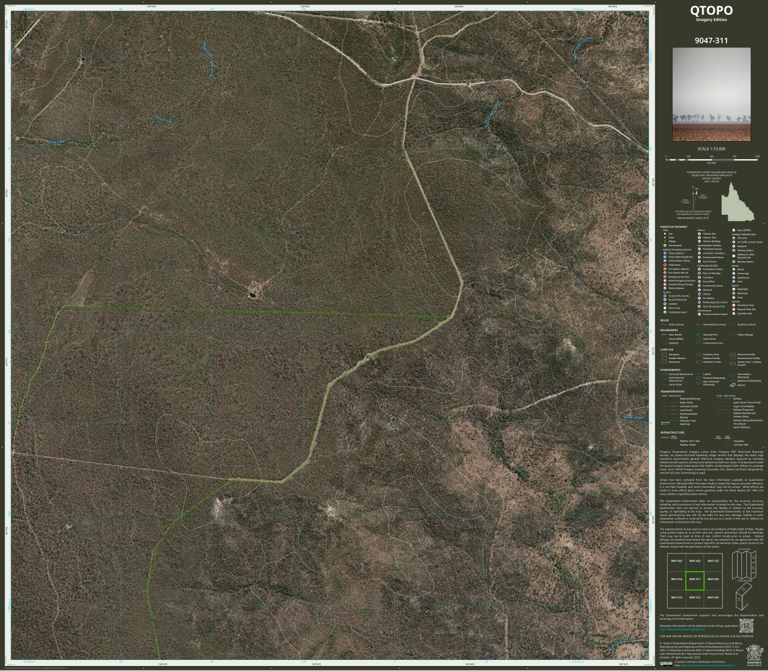Viewport: 768px width, 671px height.
Task: Click the Nature Refuge boundary symbol
Action: click(733, 335)
